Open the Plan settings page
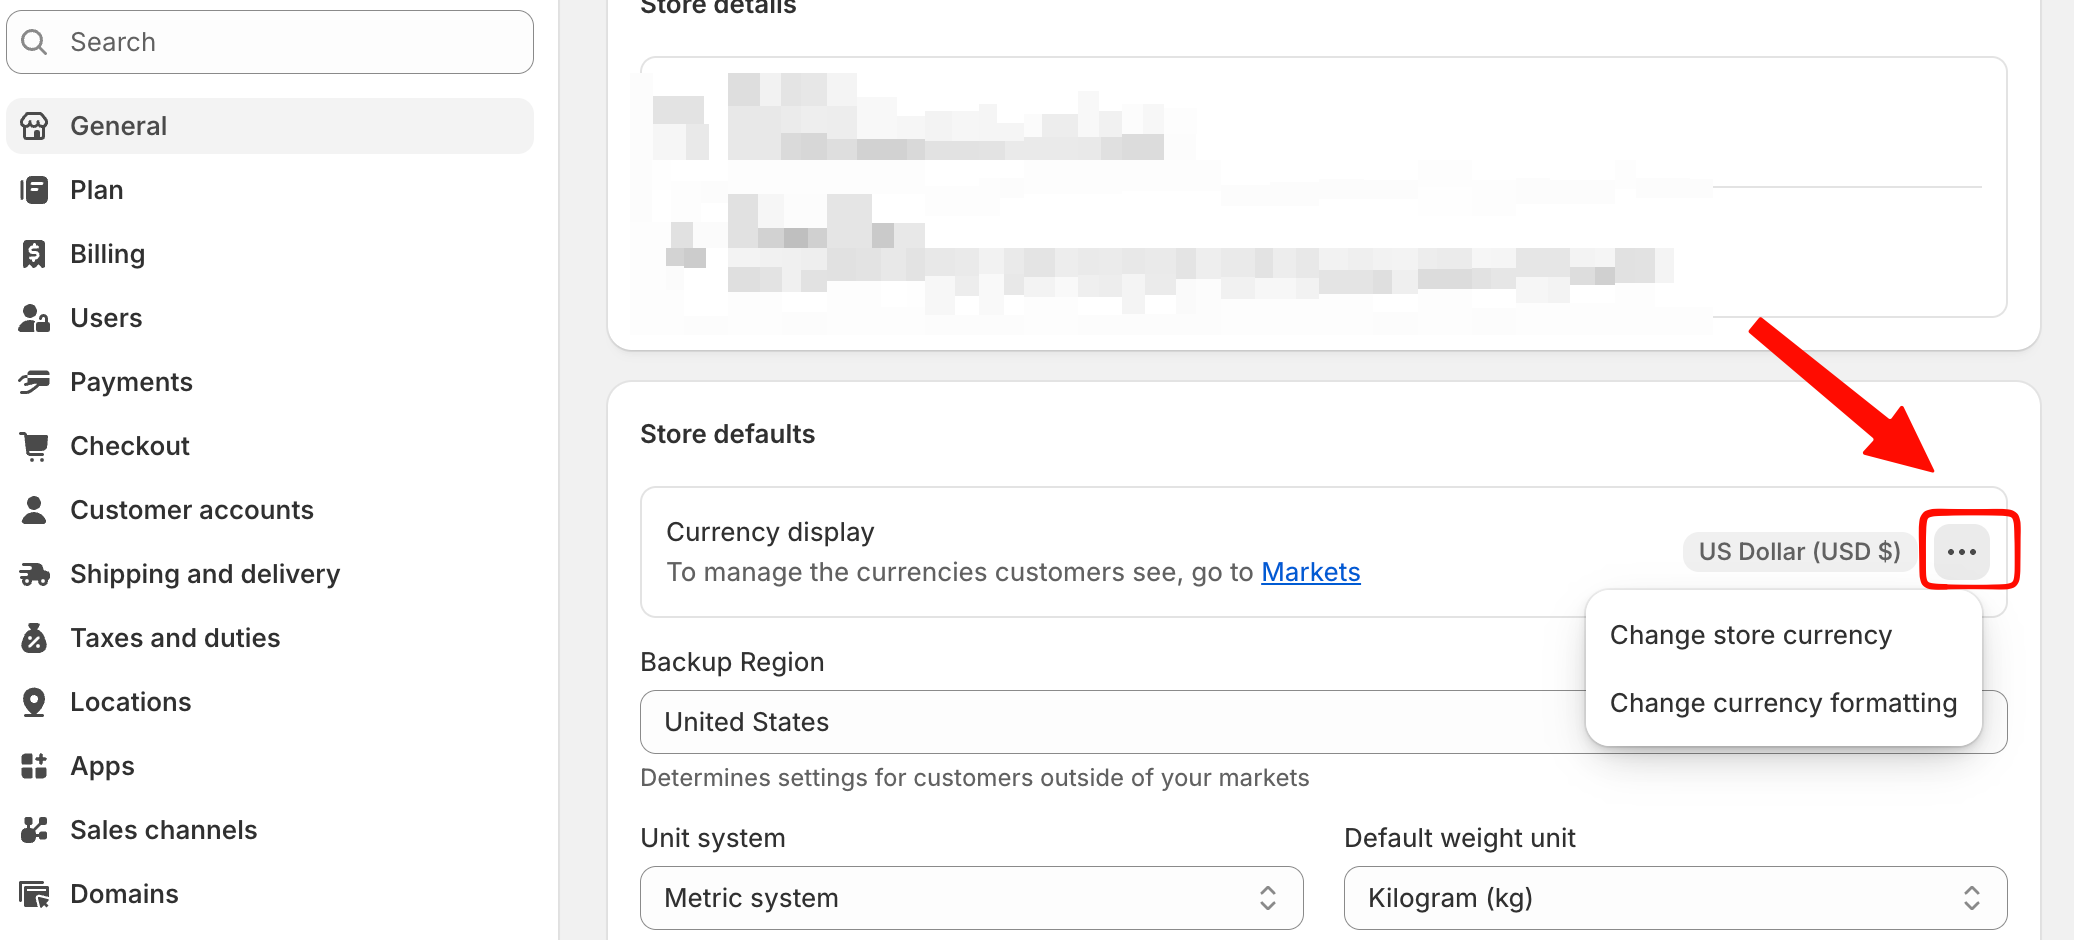 (97, 190)
